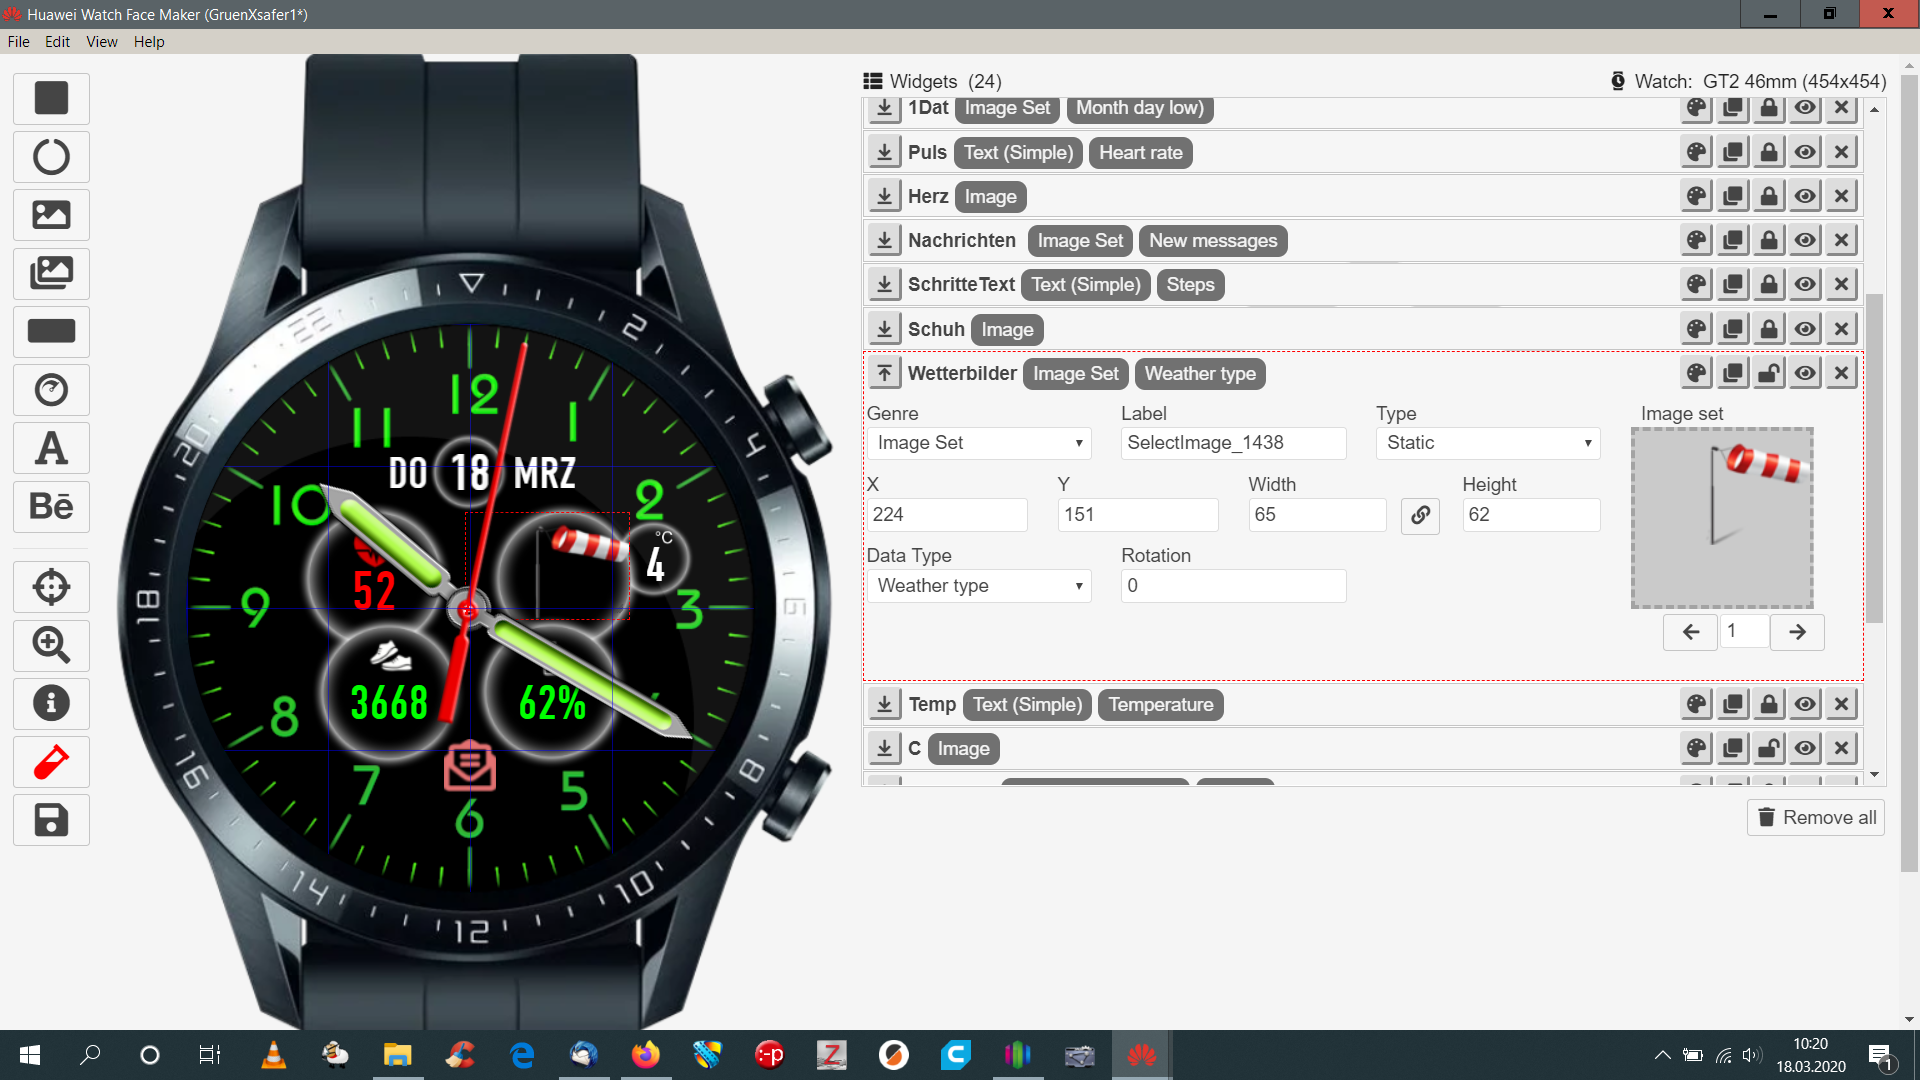Save the watch face project

pyautogui.click(x=51, y=820)
